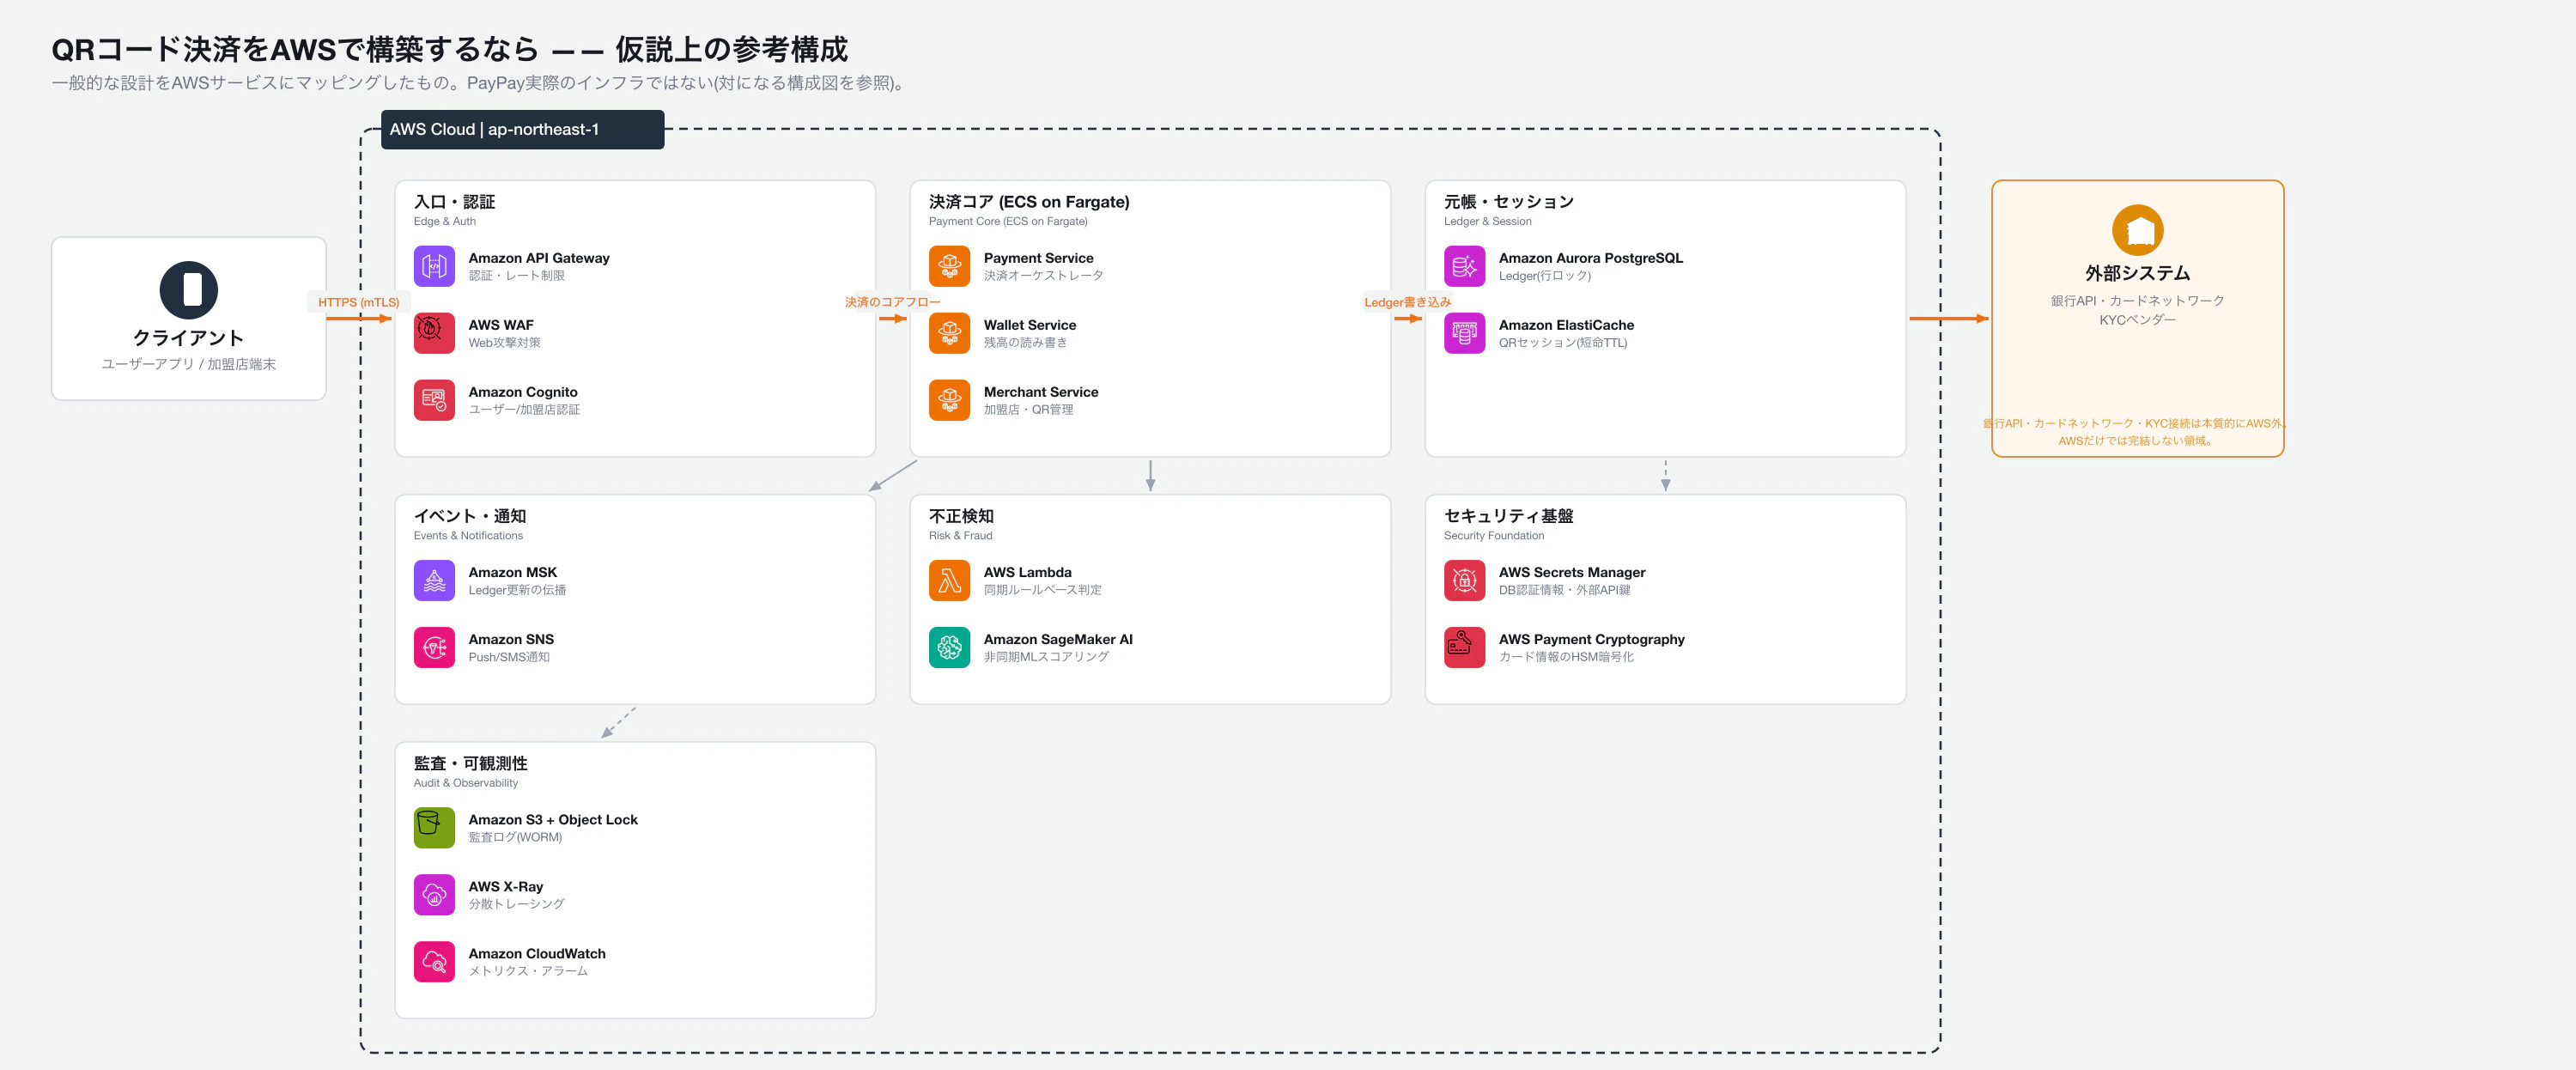The image size is (2576, 1070).
Task: Select the 外部システム card title
Action: (x=2137, y=273)
